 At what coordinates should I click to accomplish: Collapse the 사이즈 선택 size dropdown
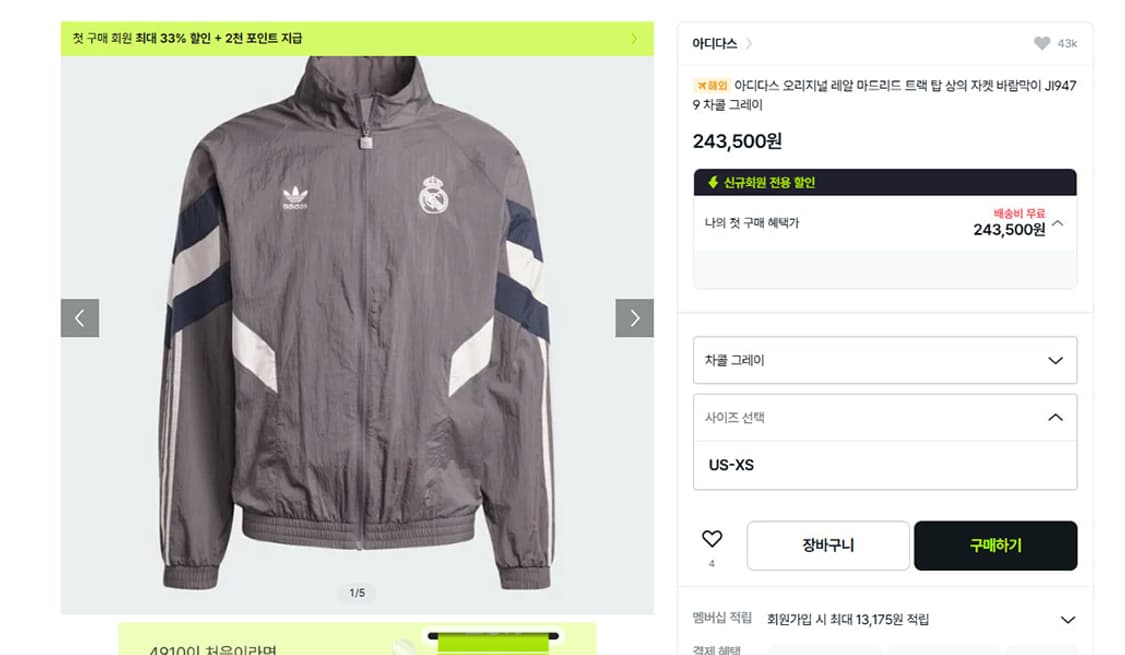[1055, 418]
